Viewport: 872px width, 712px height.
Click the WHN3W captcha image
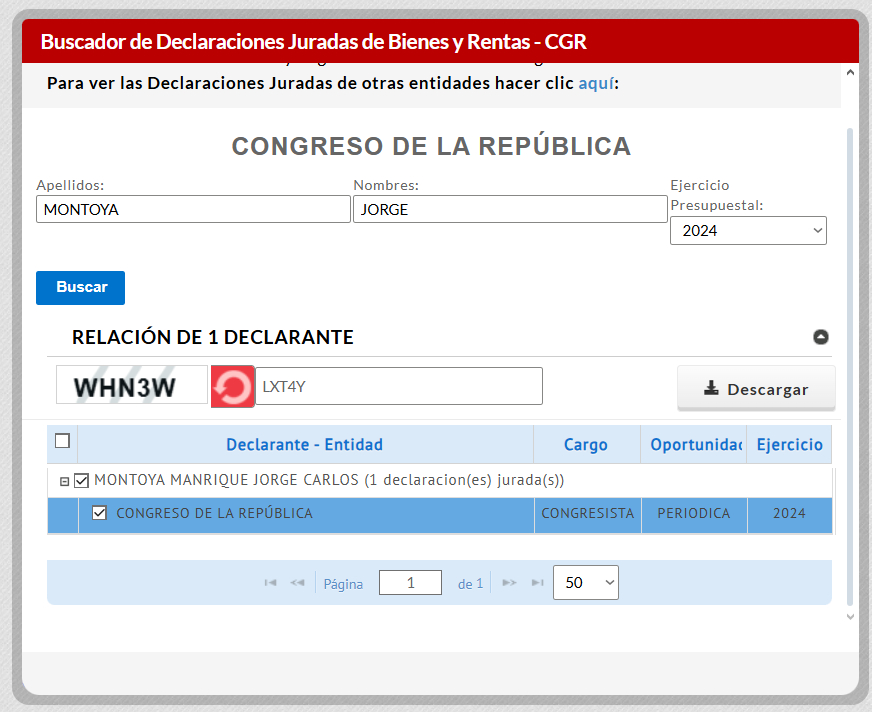132,385
